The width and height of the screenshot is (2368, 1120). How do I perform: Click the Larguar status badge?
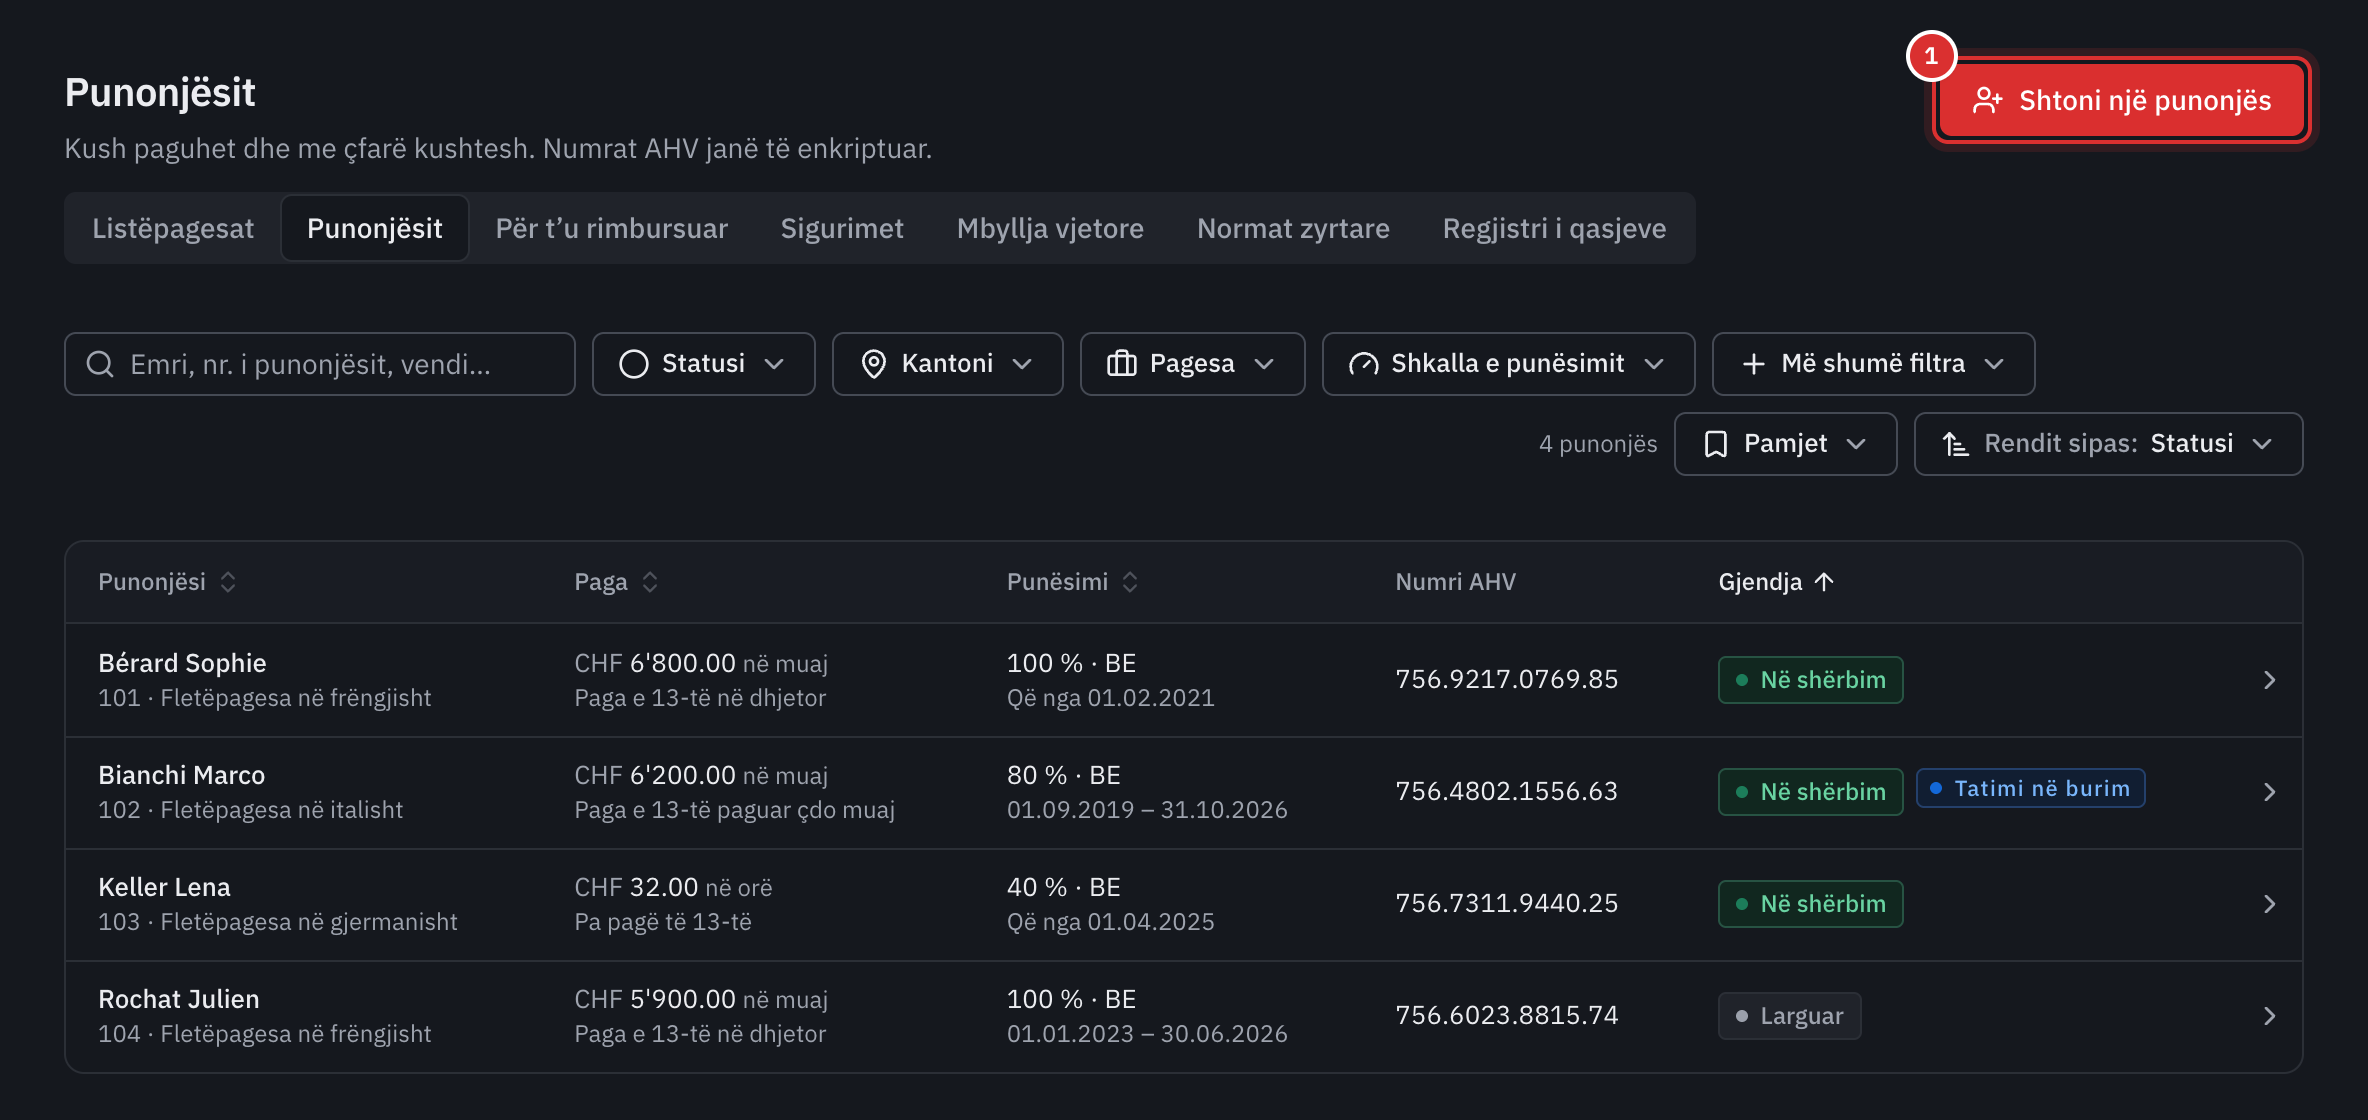click(1789, 1016)
